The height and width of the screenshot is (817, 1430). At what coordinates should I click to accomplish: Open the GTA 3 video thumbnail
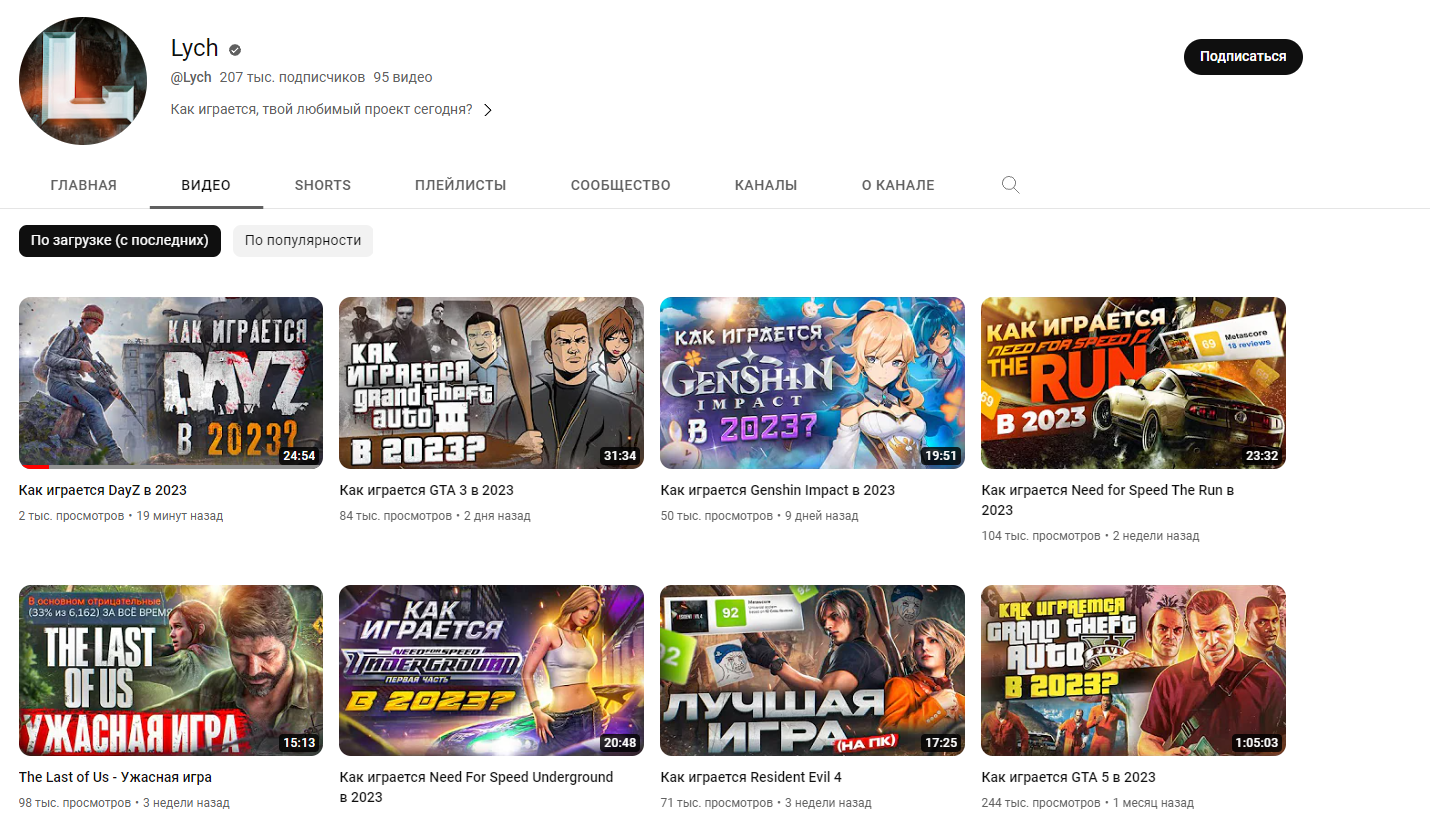click(x=492, y=383)
